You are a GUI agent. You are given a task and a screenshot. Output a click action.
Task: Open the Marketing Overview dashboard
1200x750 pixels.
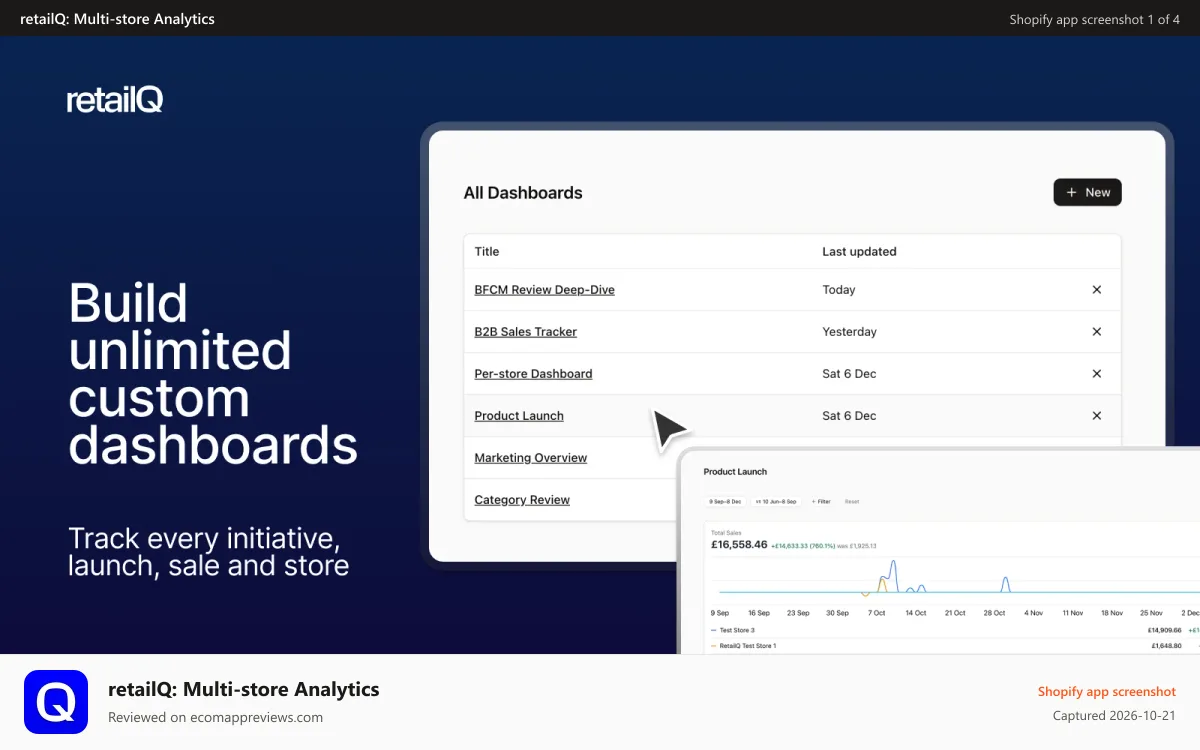(530, 458)
